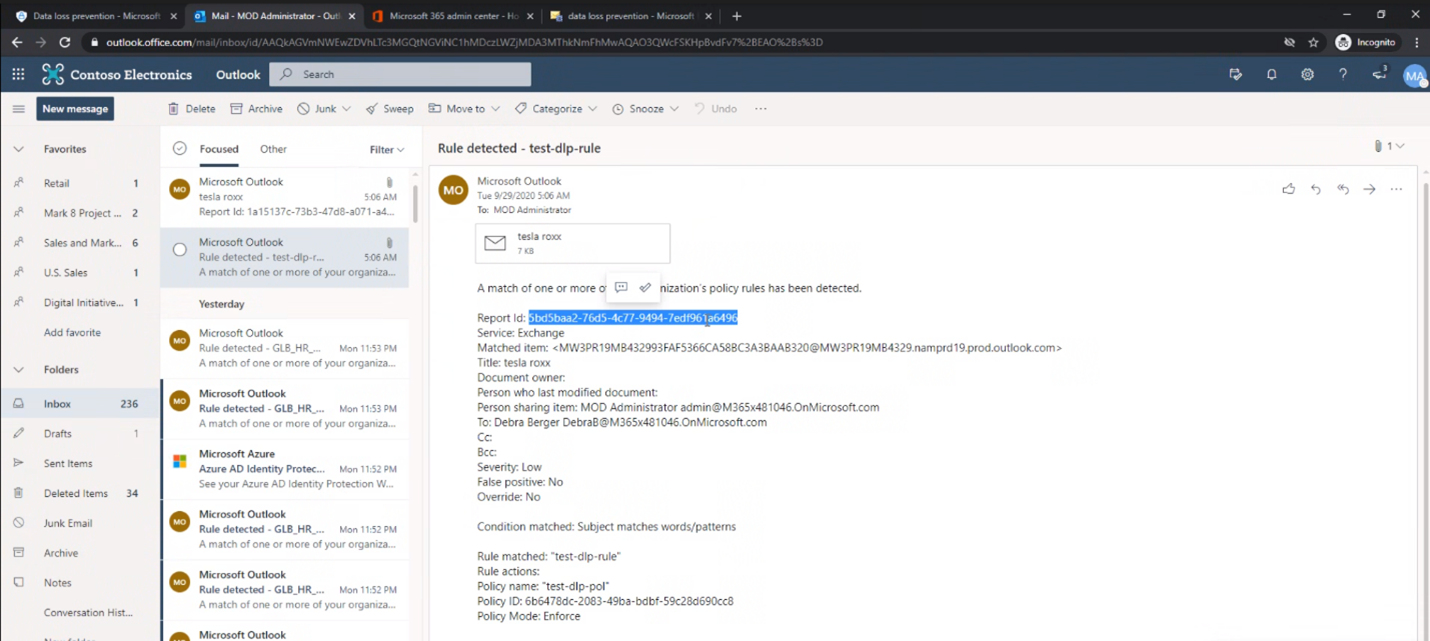Open the tesla roxx message at 5:06 AM
This screenshot has height=641, width=1430.
coord(284,197)
